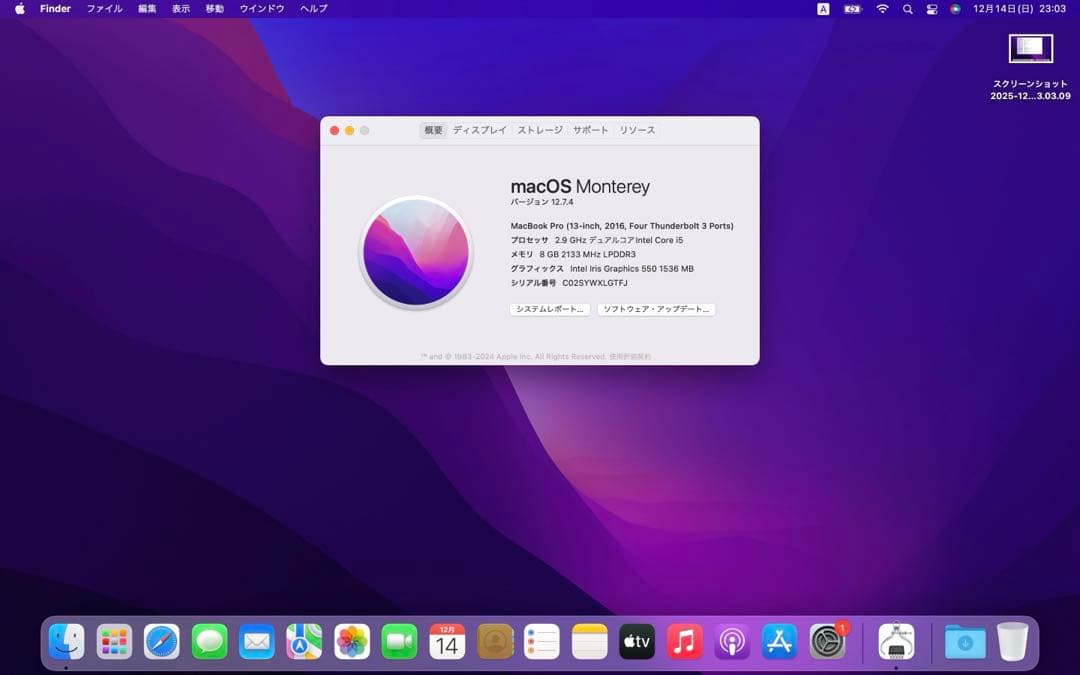Launch the Maps app

tap(303, 642)
